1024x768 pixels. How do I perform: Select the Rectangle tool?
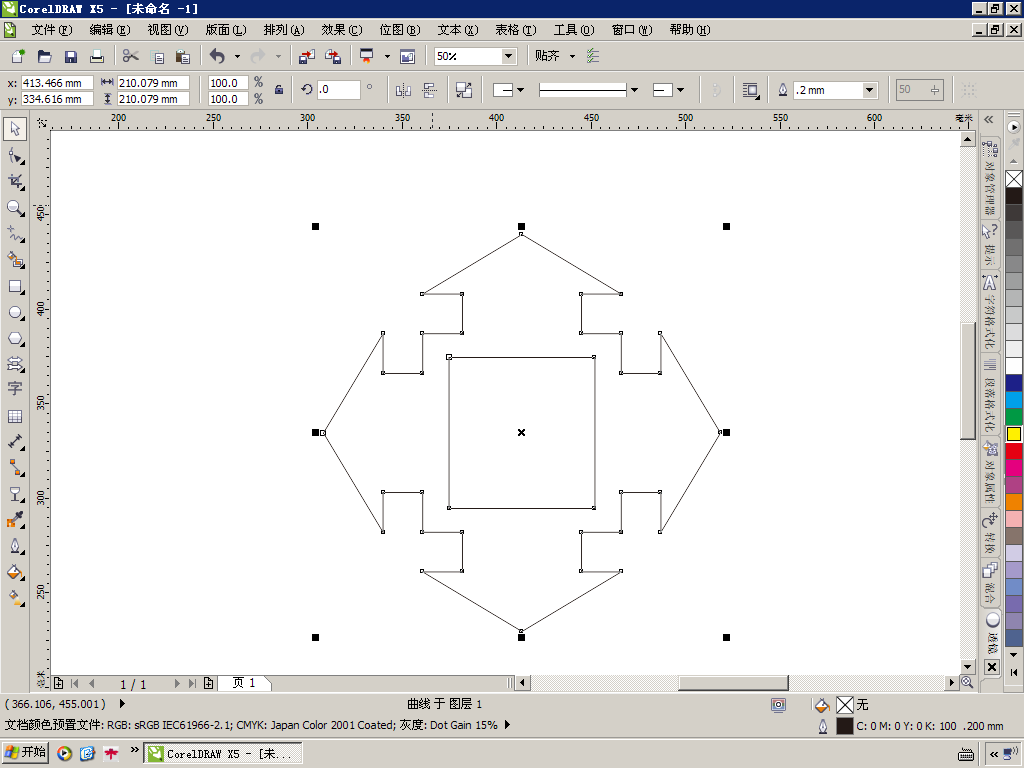coord(15,287)
